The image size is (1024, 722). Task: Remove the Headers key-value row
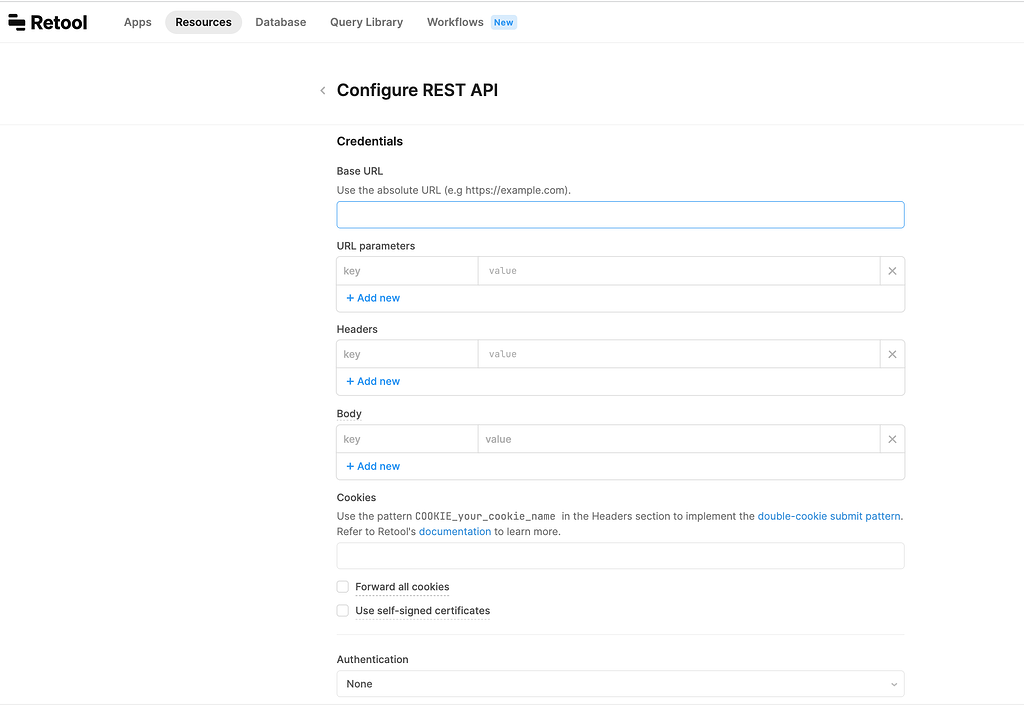pyautogui.click(x=891, y=353)
